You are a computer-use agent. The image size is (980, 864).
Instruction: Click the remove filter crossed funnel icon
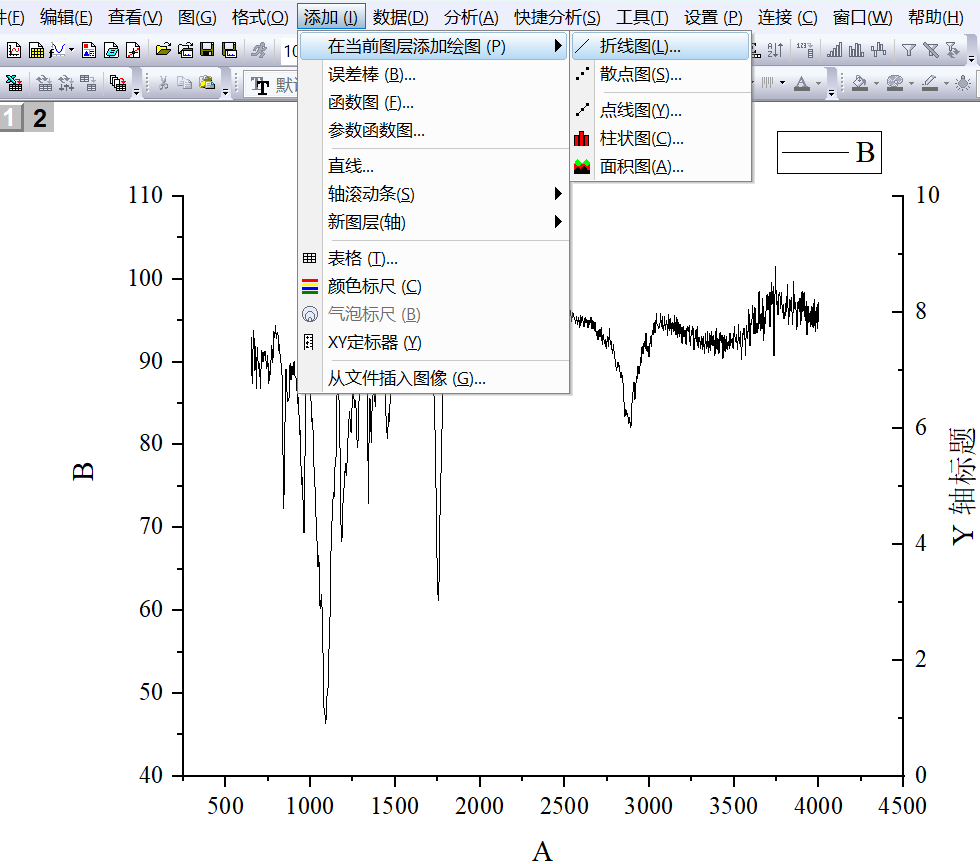(930, 50)
